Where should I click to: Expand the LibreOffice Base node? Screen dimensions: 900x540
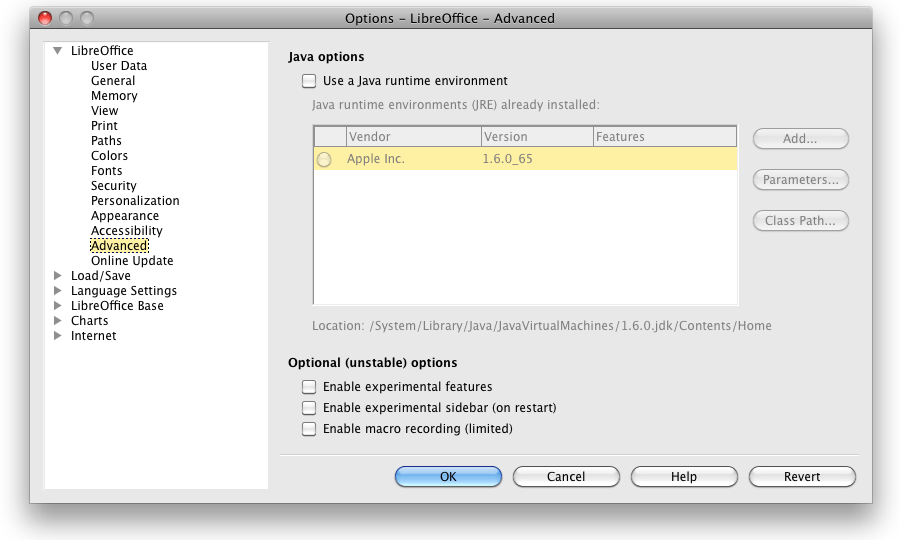(57, 305)
